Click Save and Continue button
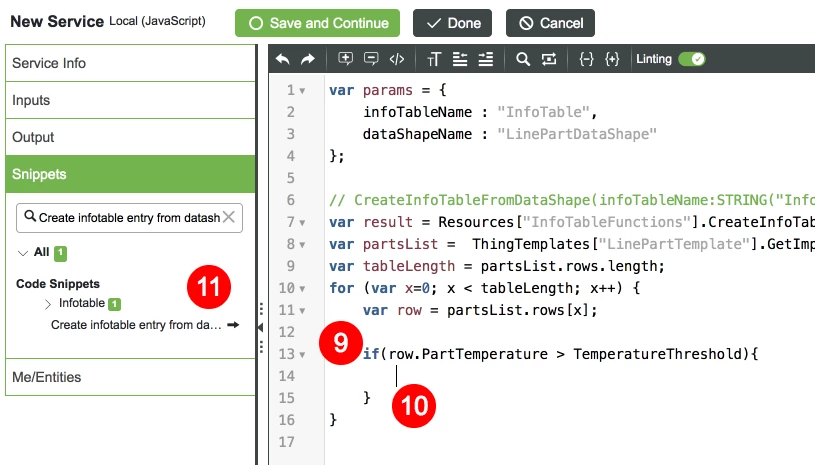 (x=318, y=23)
